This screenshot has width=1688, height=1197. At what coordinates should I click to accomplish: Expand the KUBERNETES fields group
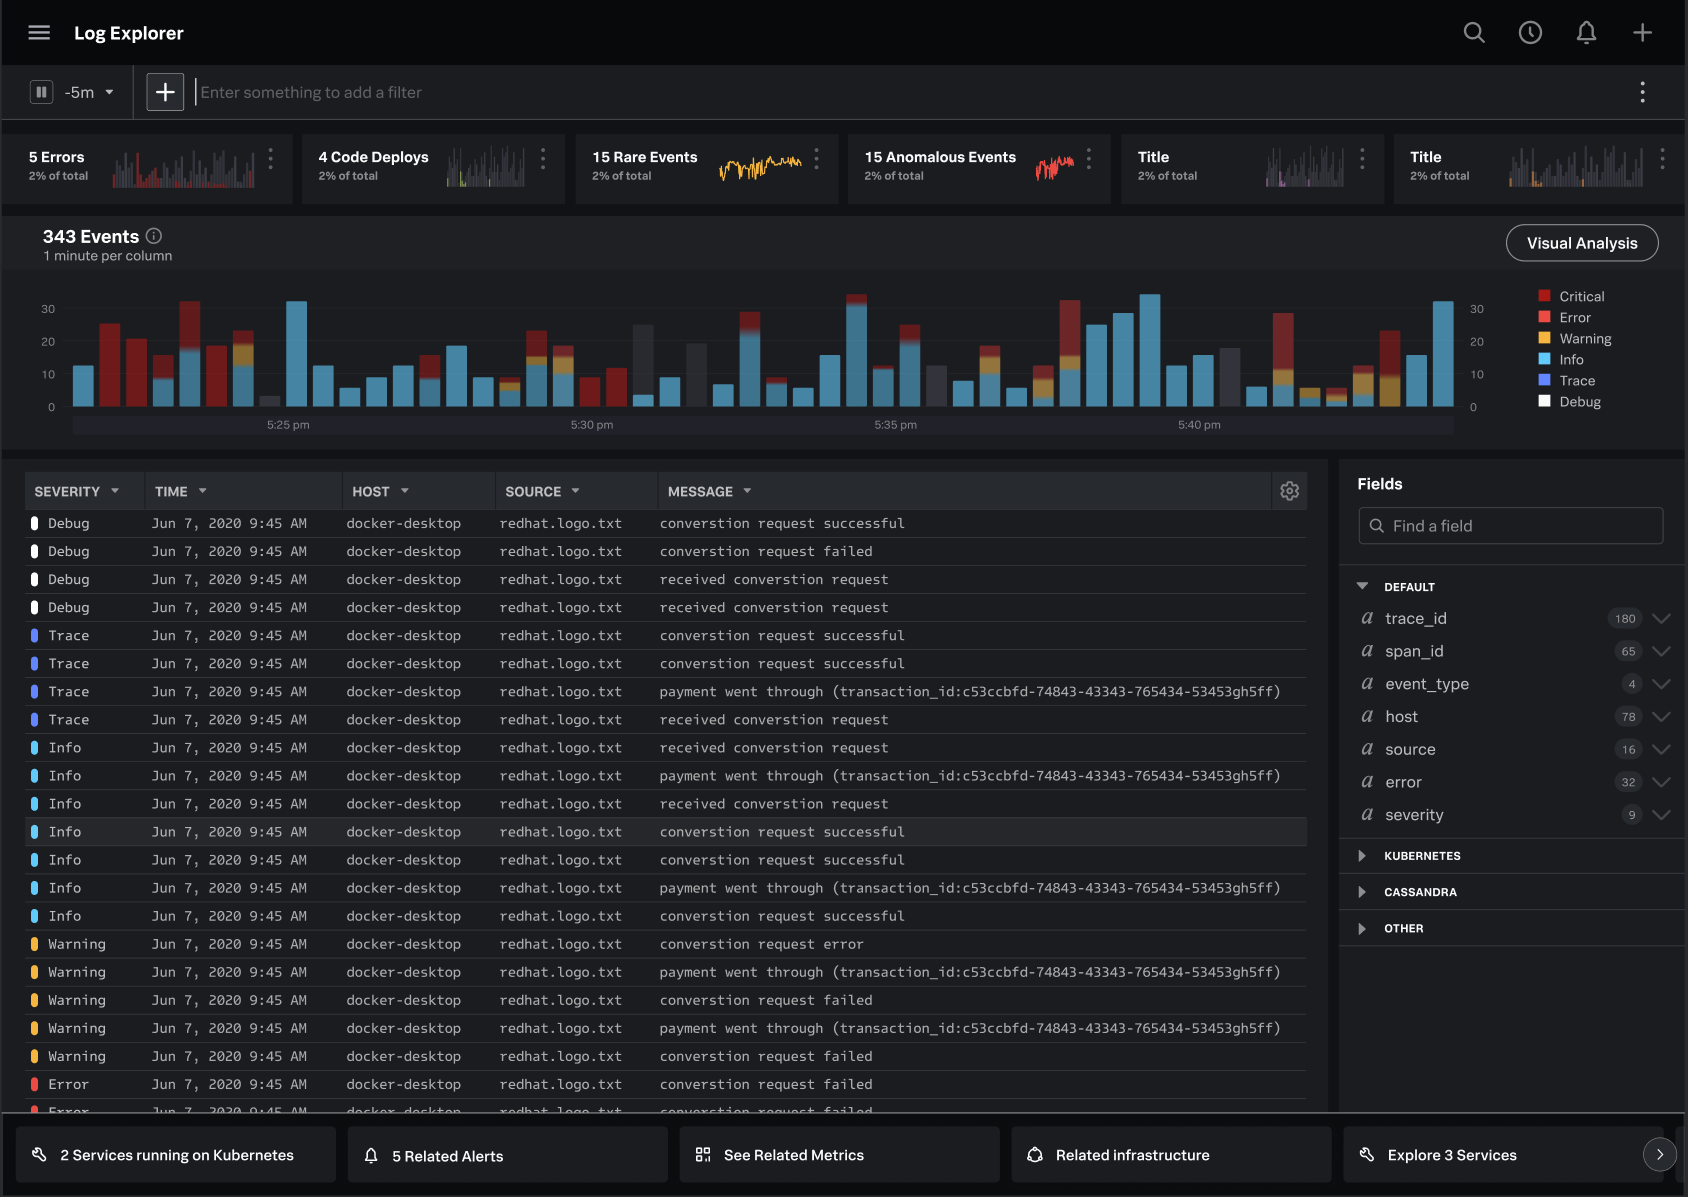point(1362,856)
